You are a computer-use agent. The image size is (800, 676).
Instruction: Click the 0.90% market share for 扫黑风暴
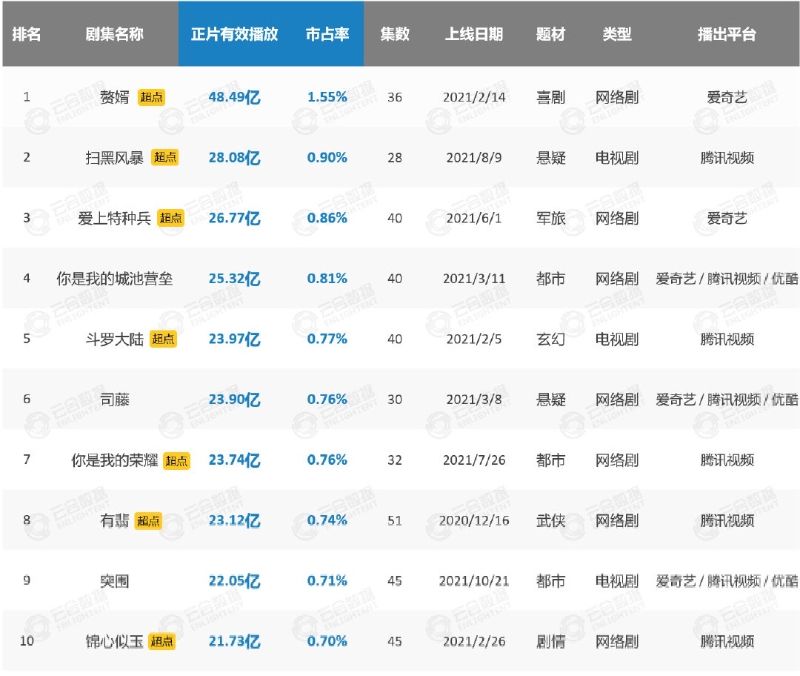327,157
